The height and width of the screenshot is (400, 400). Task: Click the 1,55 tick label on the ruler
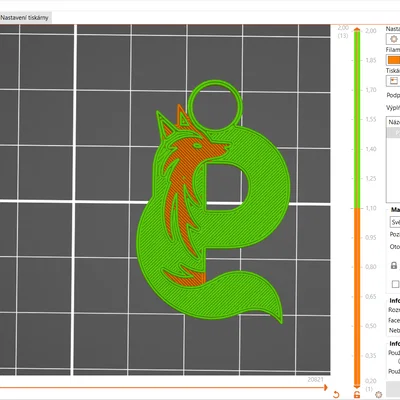coord(371,119)
